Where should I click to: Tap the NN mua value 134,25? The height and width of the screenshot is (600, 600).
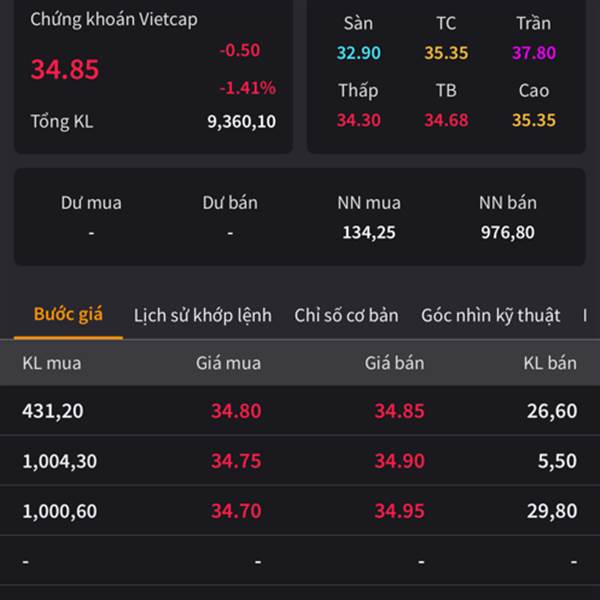(369, 233)
